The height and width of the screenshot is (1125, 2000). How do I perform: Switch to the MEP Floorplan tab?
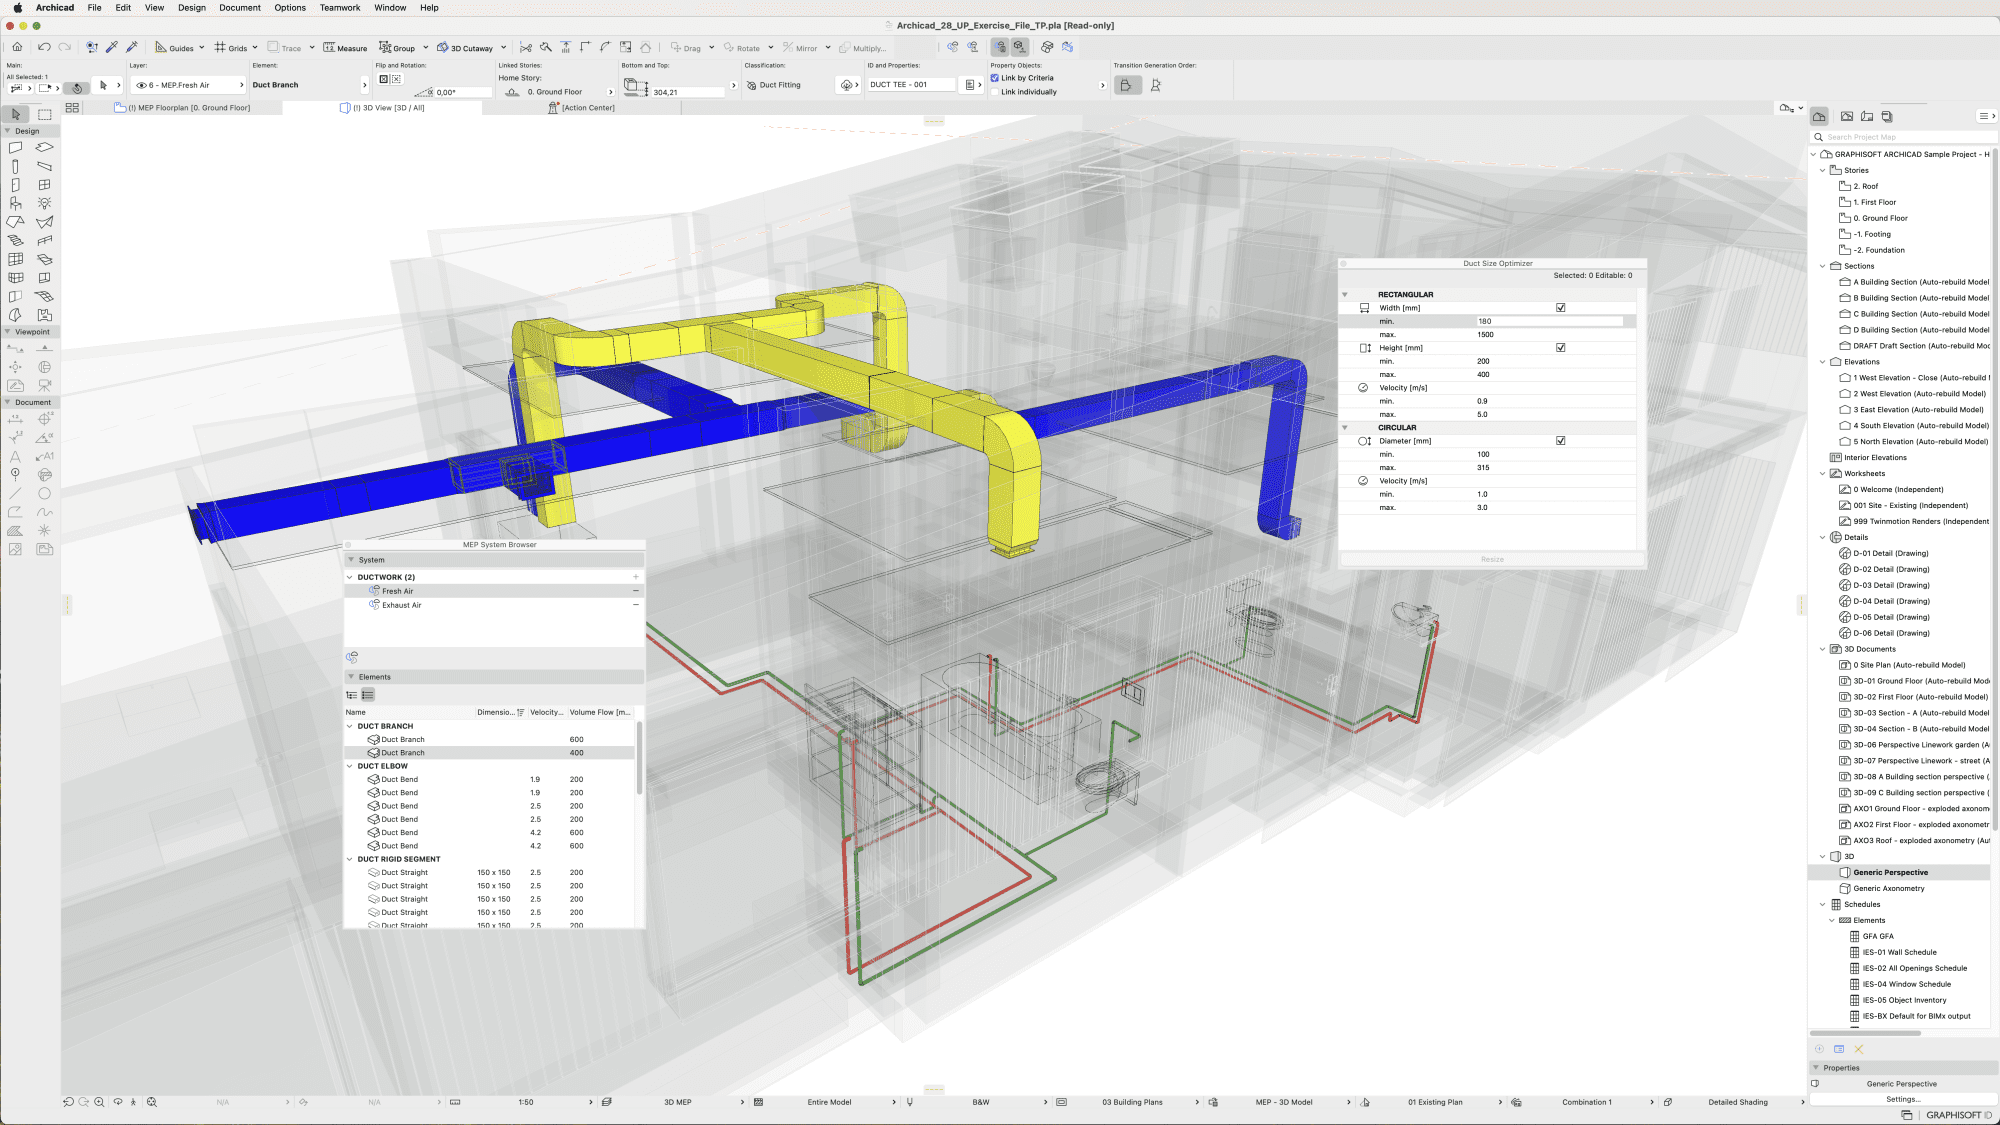tap(190, 107)
